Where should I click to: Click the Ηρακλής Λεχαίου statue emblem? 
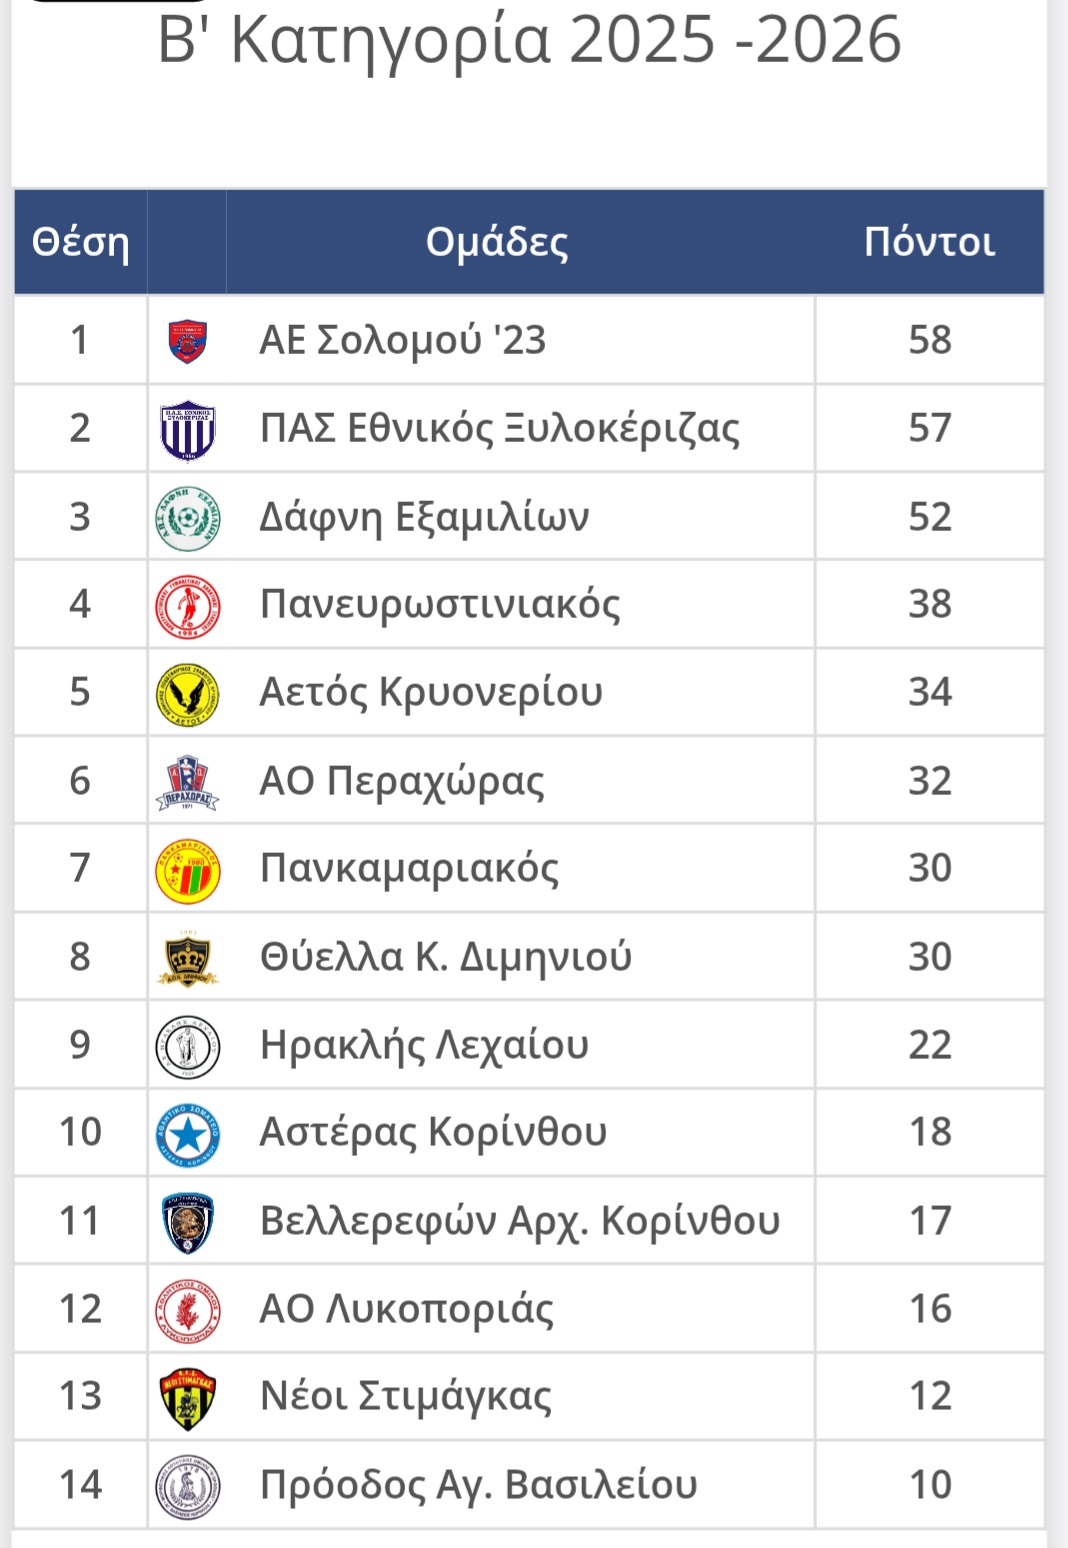pos(187,1046)
